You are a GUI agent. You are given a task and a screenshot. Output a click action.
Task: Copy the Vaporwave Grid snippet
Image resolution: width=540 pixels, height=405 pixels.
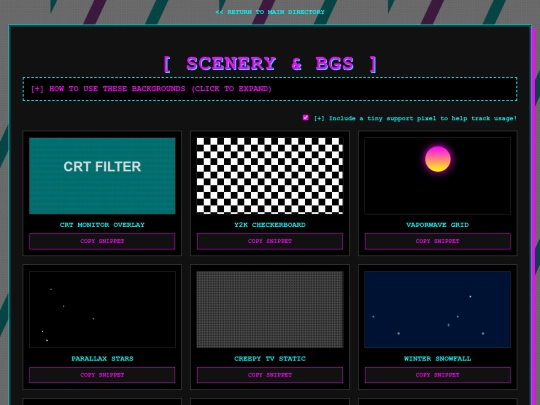pos(437,241)
